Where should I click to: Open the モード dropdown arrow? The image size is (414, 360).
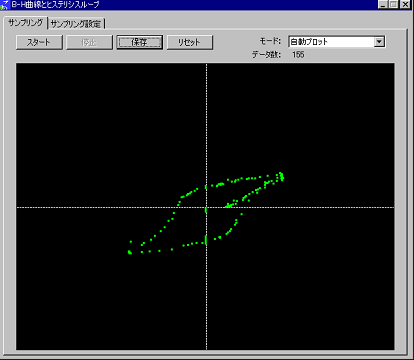tap(379, 42)
